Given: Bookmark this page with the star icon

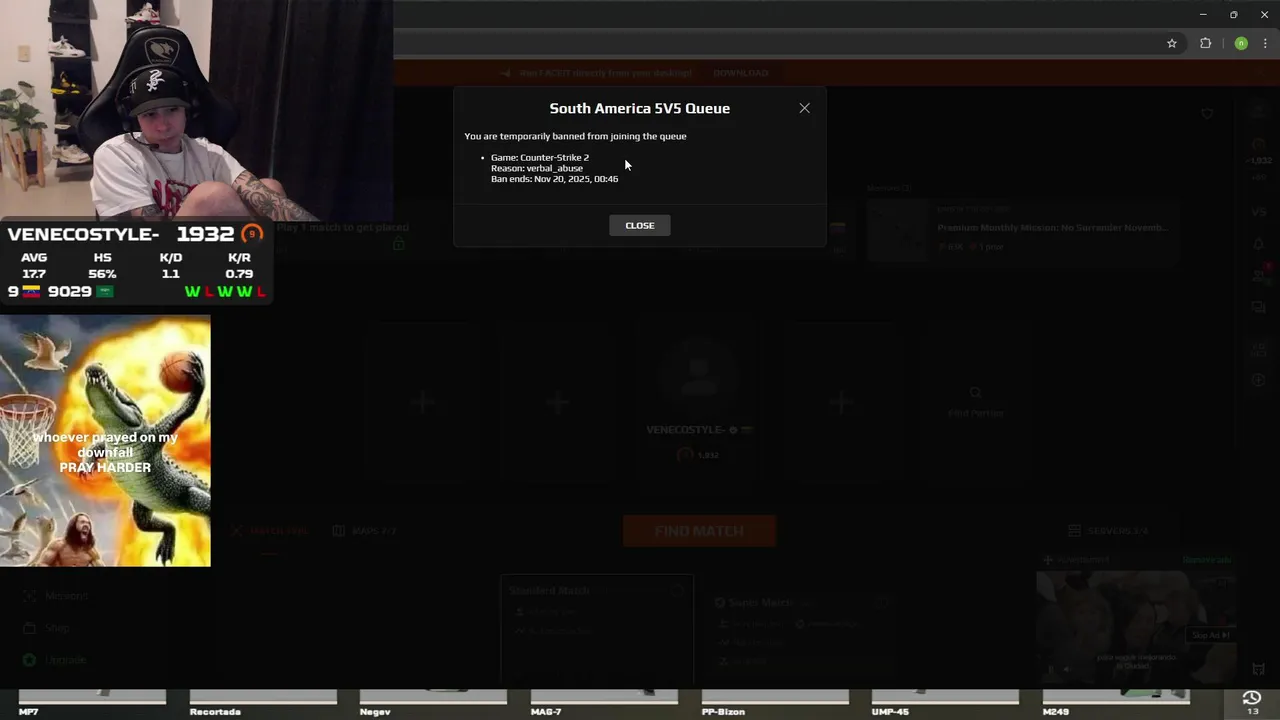Looking at the screenshot, I should [x=1172, y=43].
